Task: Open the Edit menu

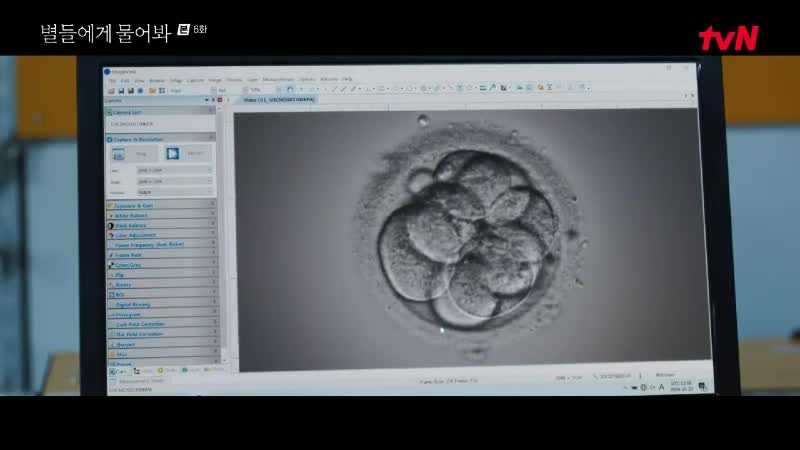Action: 124,81
